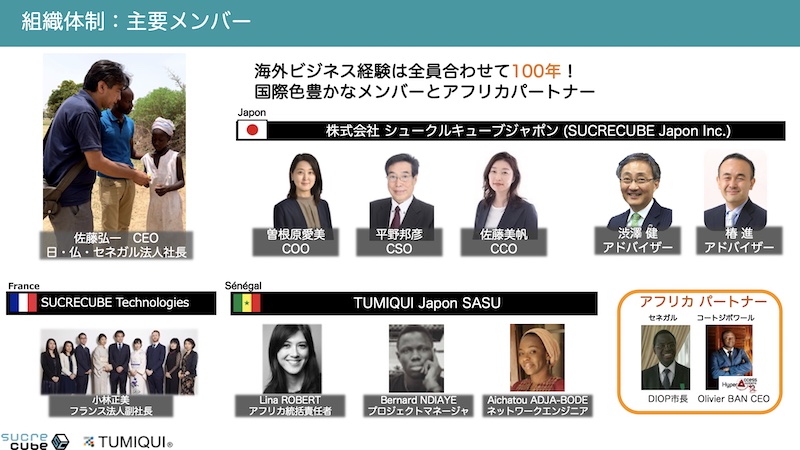Viewport: 800px width, 450px height.
Task: Click the Aichatou ADJA-BODE caption
Action: (537, 406)
